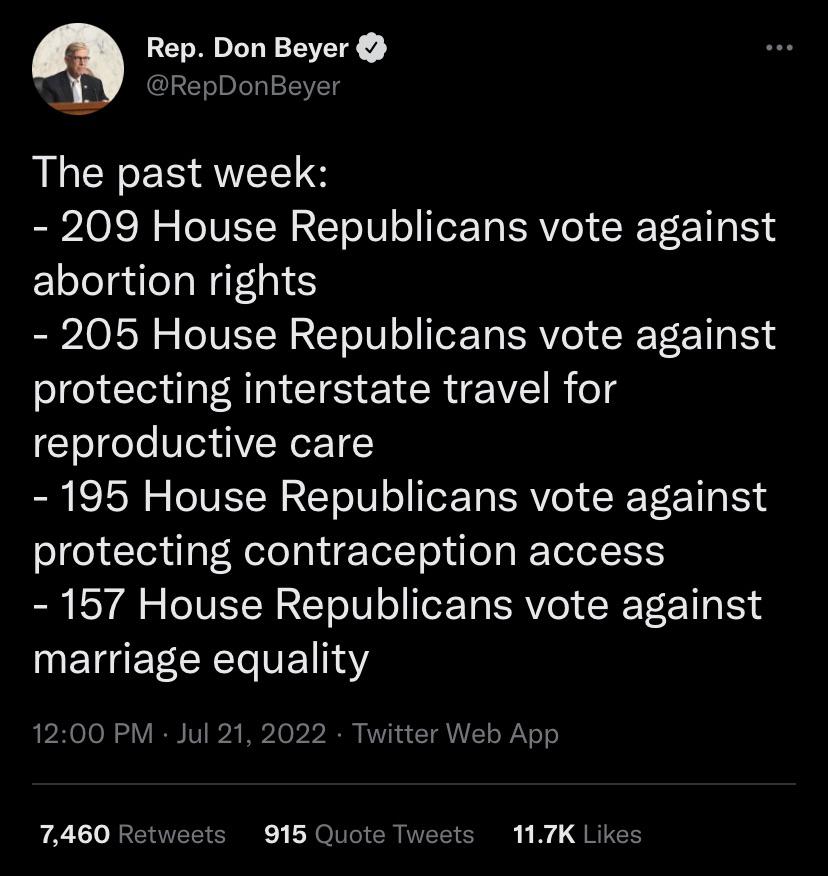This screenshot has height=876, width=828.
Task: Click the "205 House Republicans" tweet line
Action: (405, 335)
